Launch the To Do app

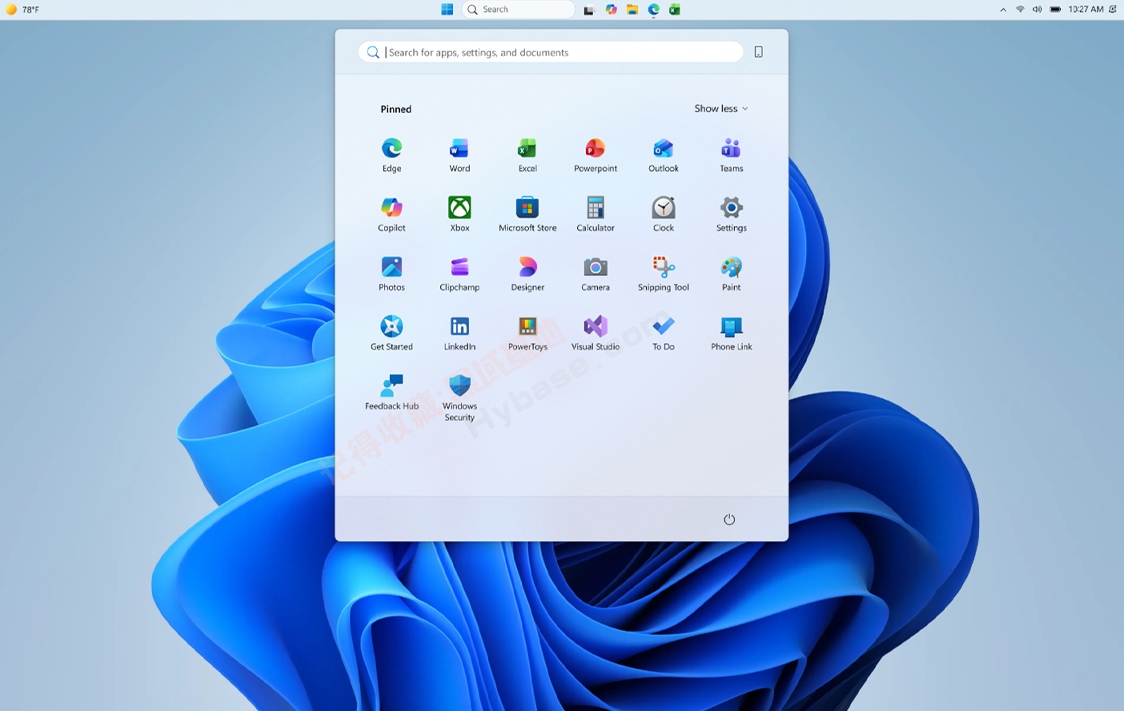[x=663, y=333]
